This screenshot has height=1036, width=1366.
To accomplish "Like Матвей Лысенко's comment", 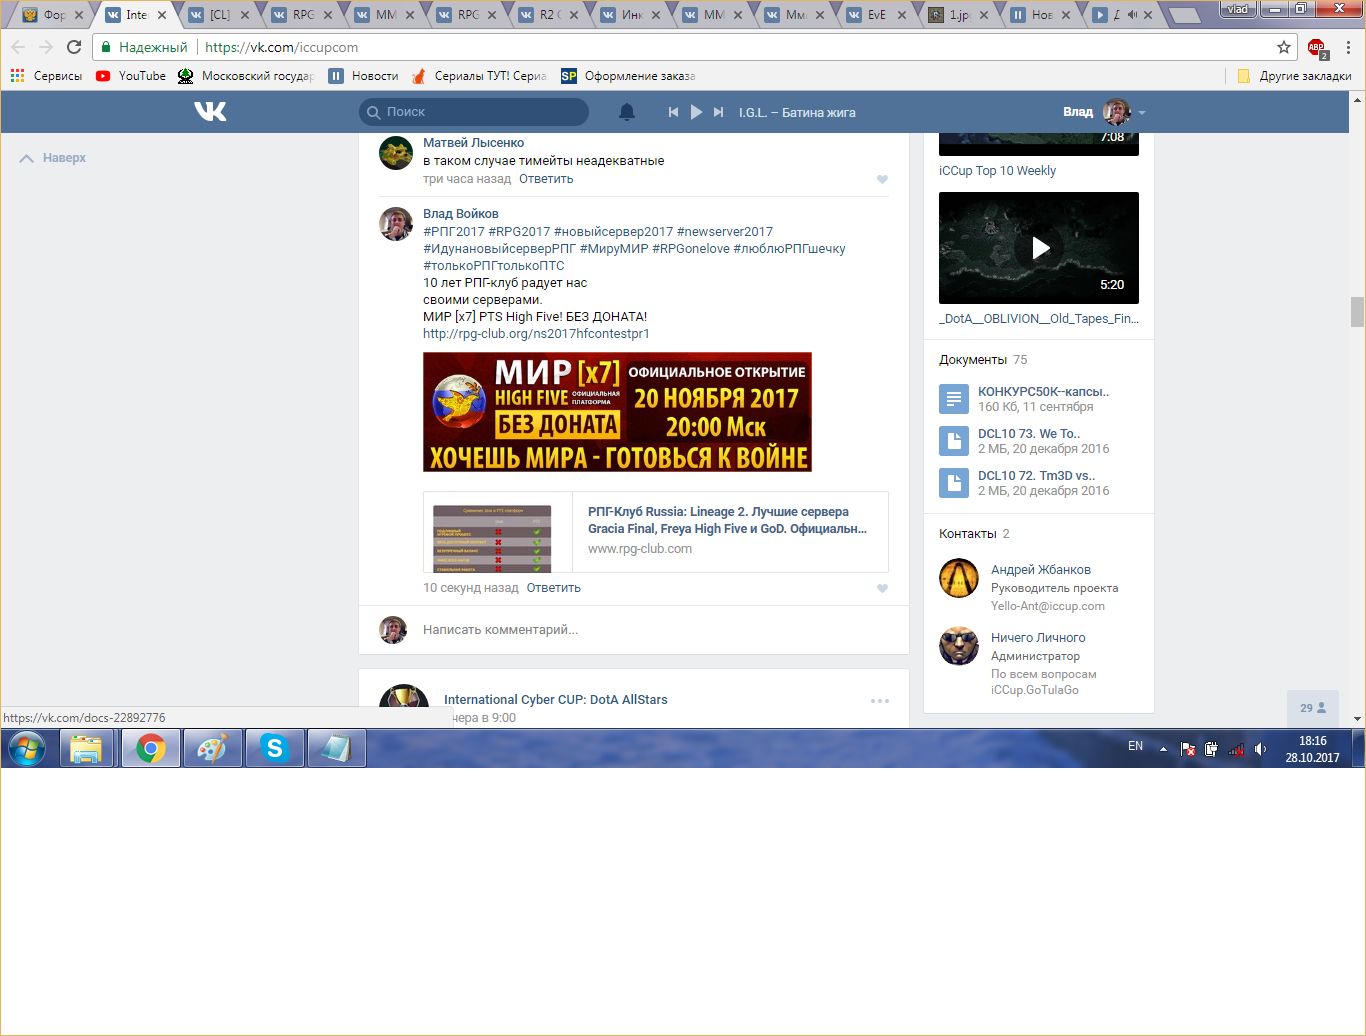I will point(882,180).
